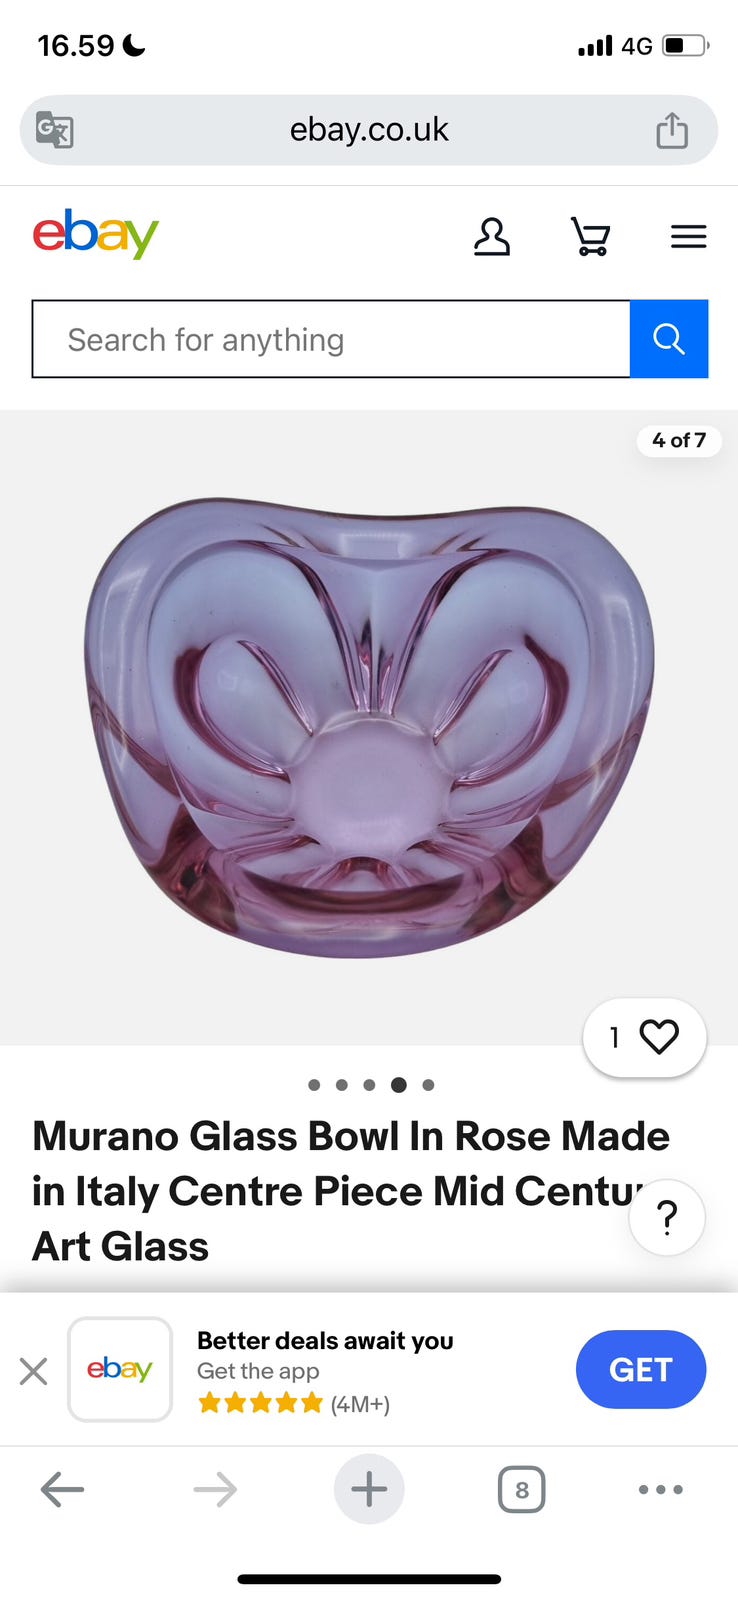The width and height of the screenshot is (738, 1600).
Task: Open the browser more options menu
Action: tap(661, 1489)
